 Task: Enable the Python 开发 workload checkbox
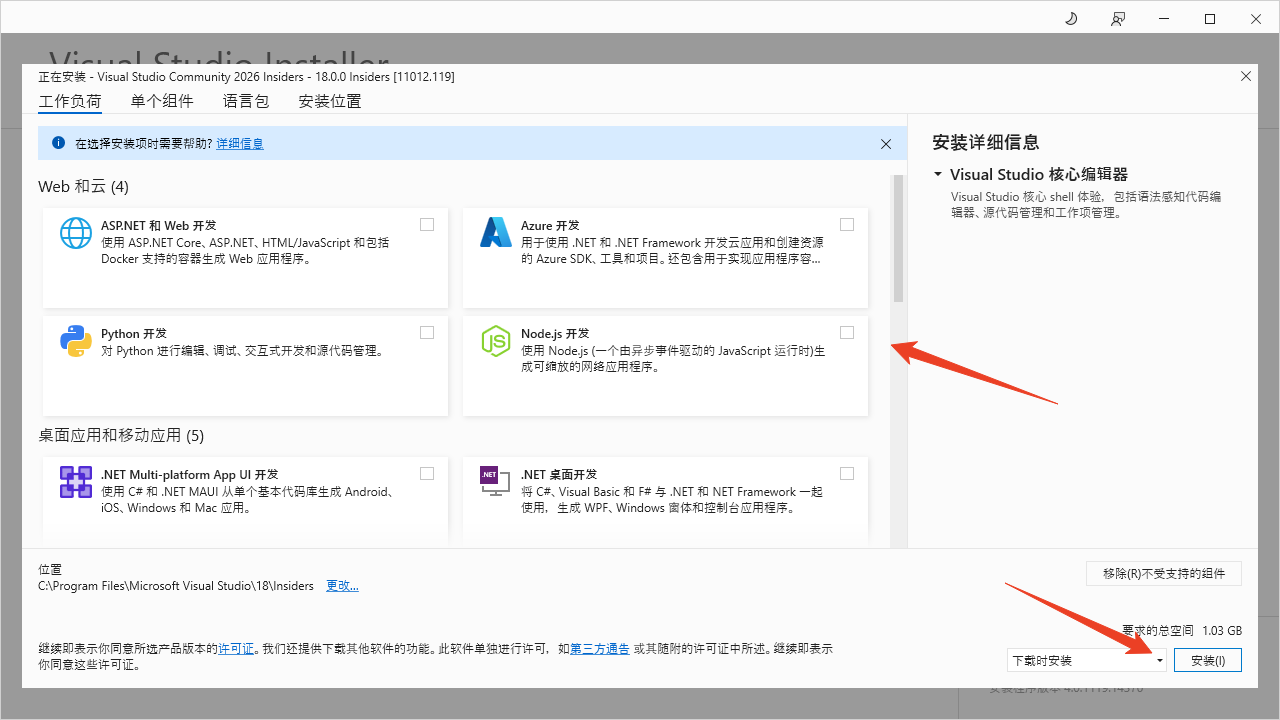click(x=427, y=332)
